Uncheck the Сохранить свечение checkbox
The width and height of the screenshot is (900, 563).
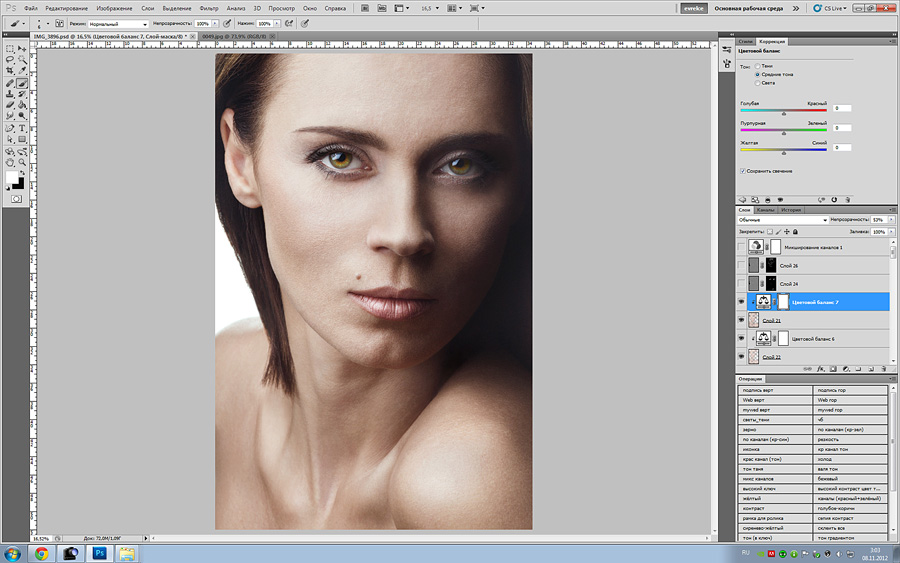point(743,171)
